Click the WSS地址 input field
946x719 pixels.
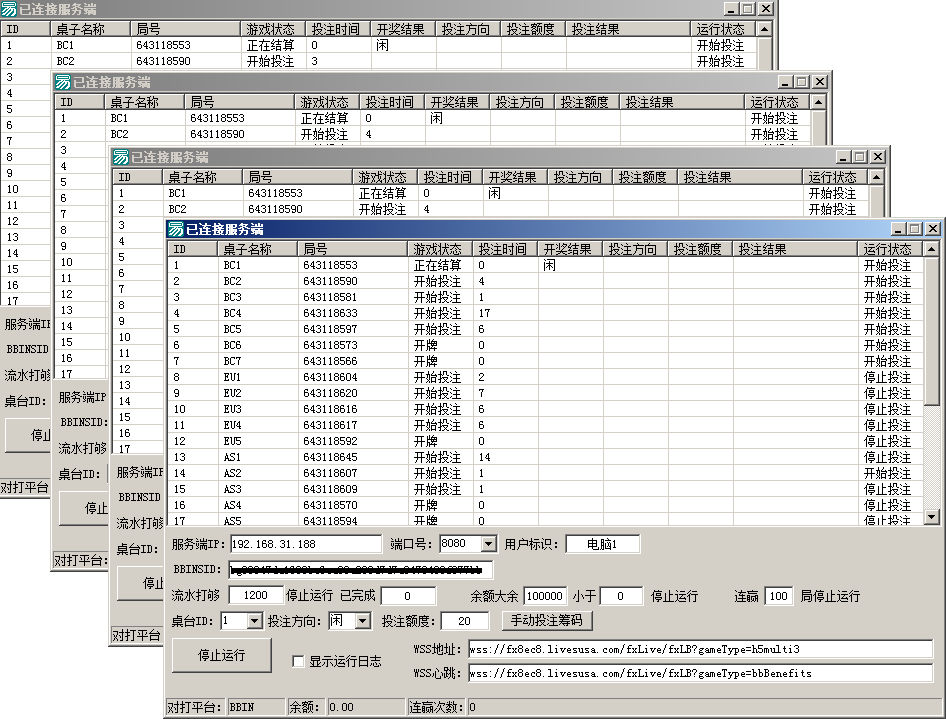[699, 649]
